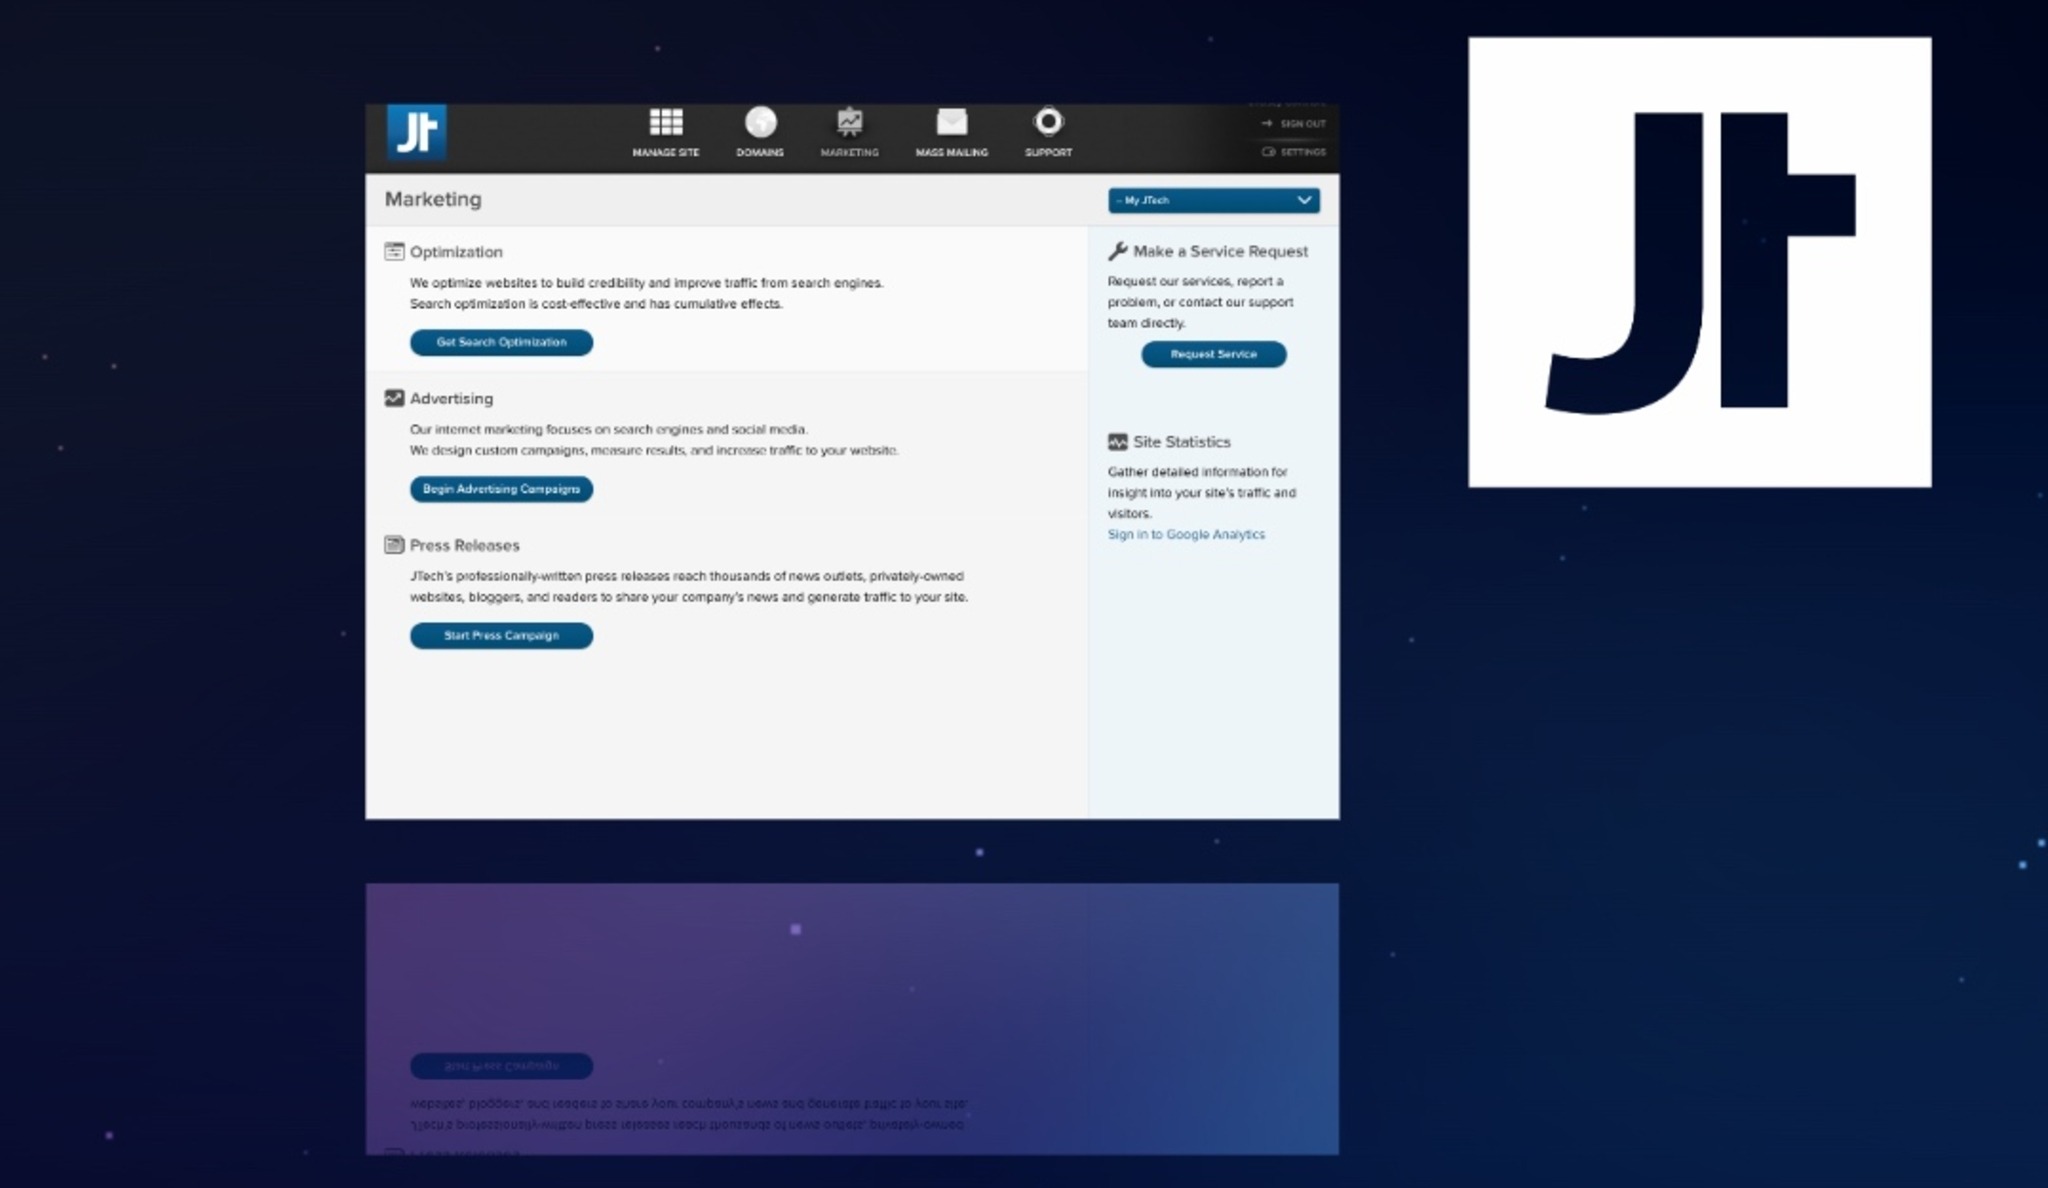
Task: Click the My JTech dropdown chevron
Action: click(1304, 201)
